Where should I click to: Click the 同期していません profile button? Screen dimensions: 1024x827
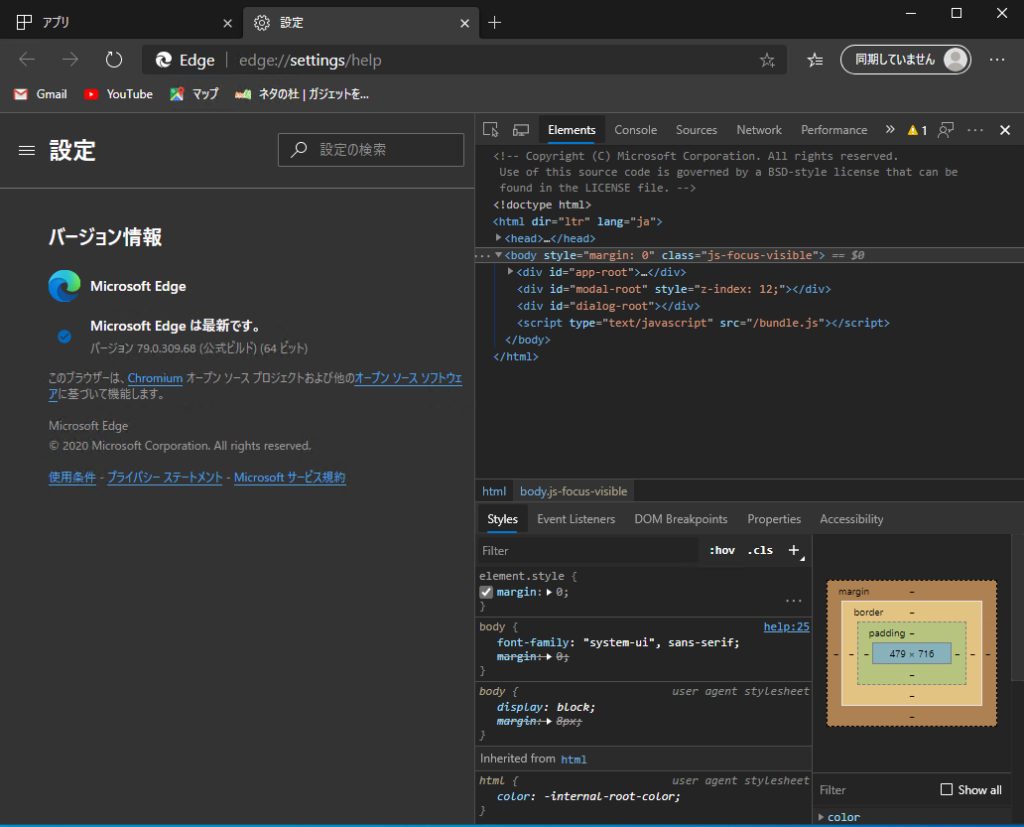click(x=905, y=60)
